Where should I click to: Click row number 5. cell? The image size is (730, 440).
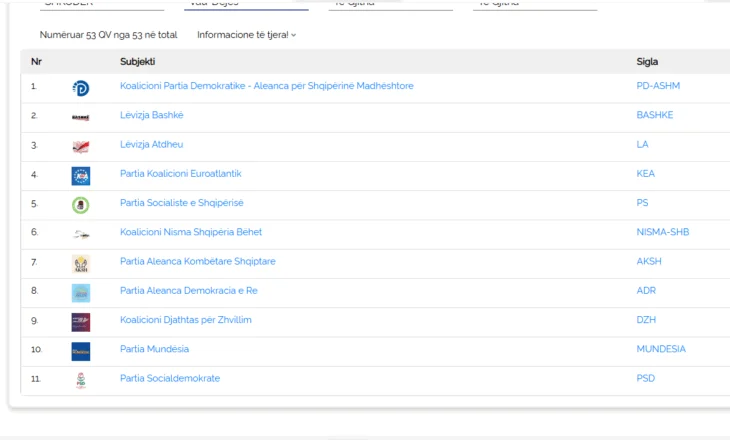point(34,203)
